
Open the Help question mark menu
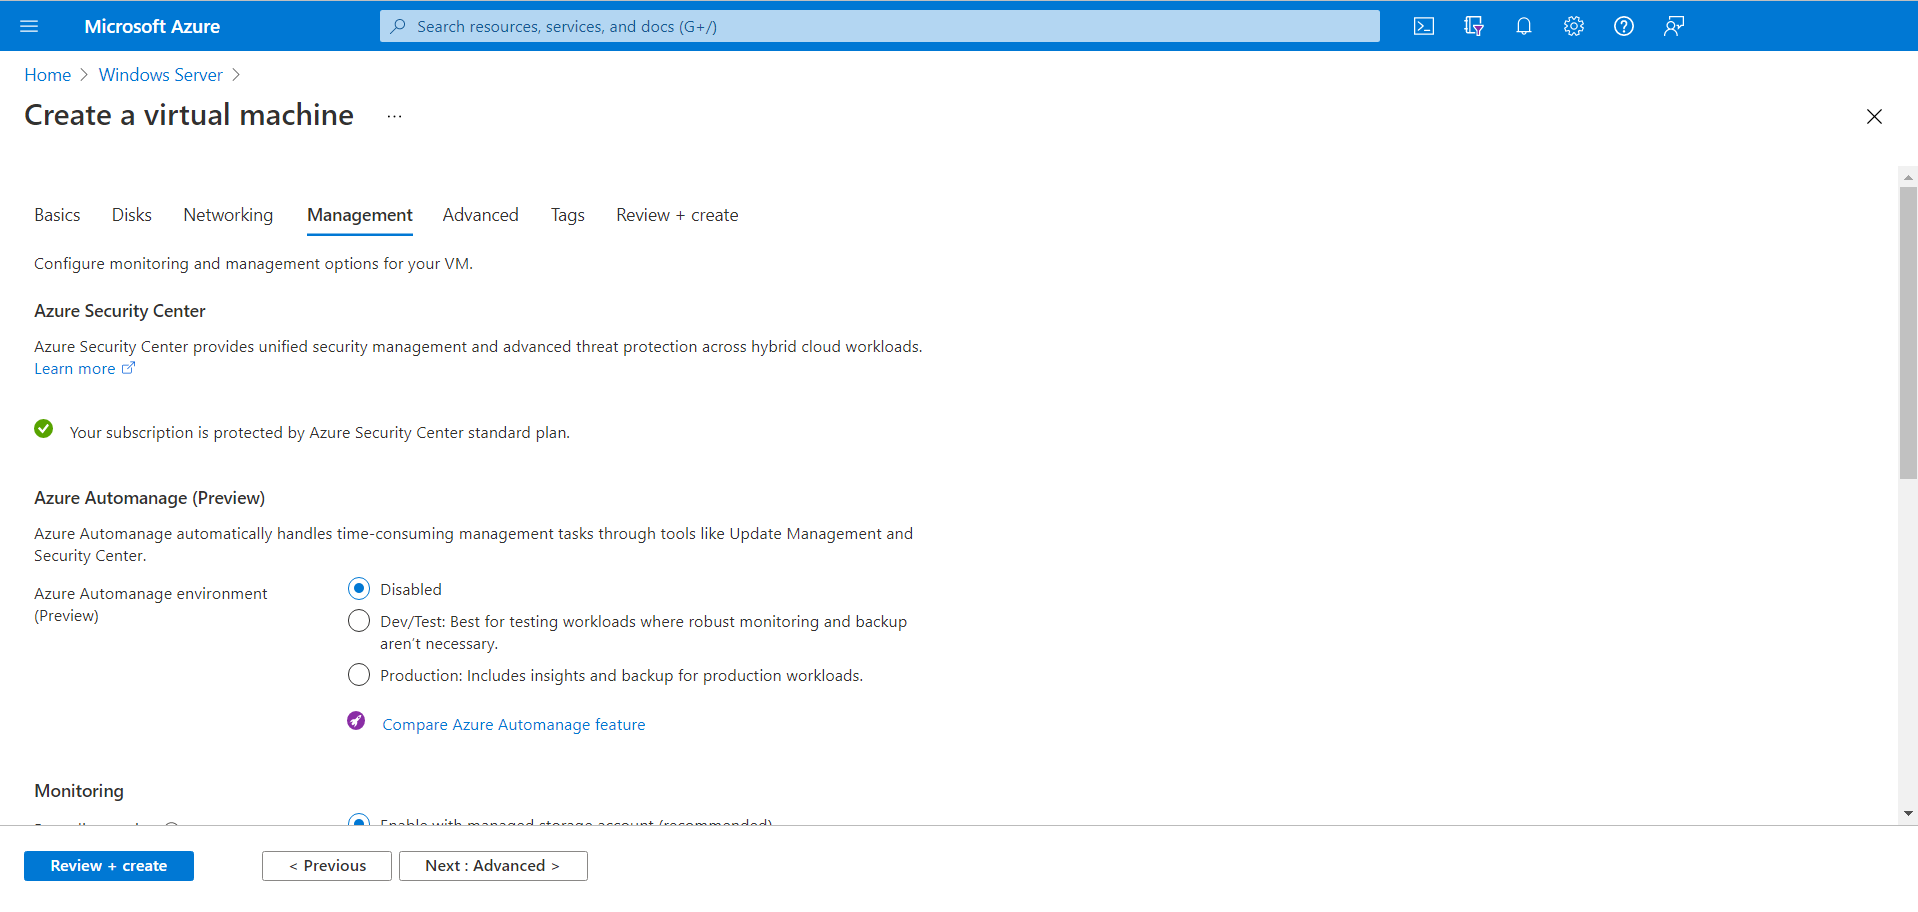(1624, 26)
